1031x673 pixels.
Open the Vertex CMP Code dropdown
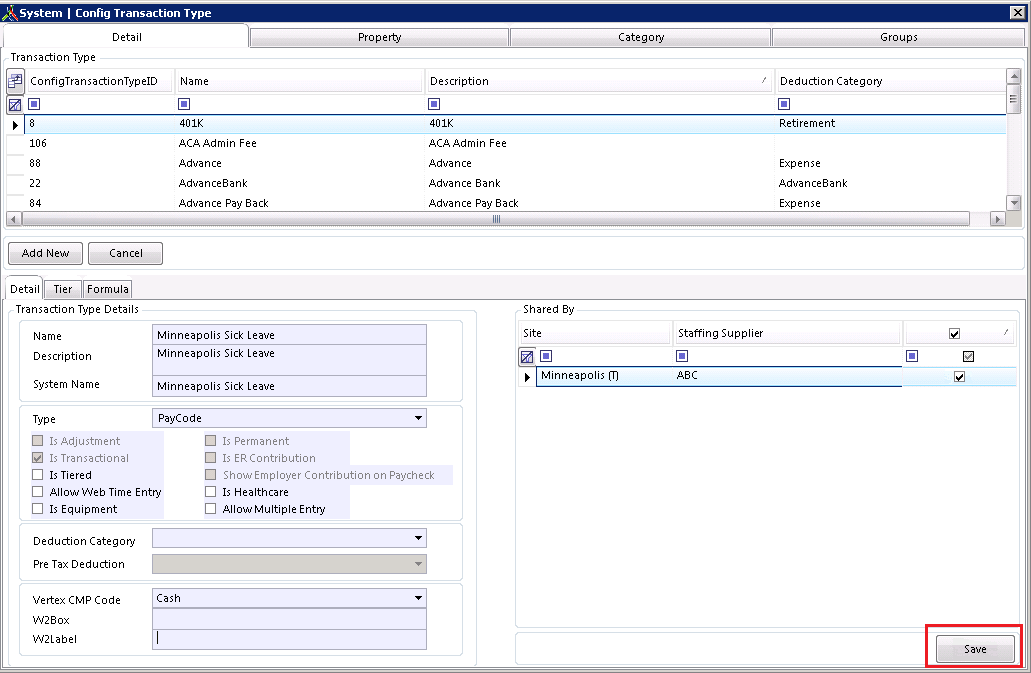pos(418,598)
